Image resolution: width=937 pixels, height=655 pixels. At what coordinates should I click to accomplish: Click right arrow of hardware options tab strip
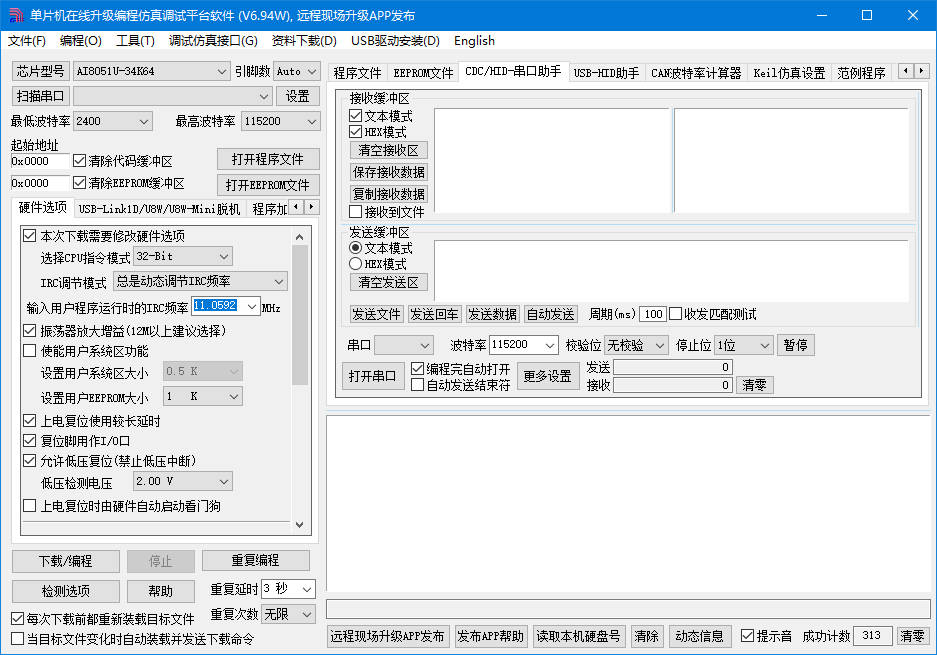pyautogui.click(x=312, y=207)
